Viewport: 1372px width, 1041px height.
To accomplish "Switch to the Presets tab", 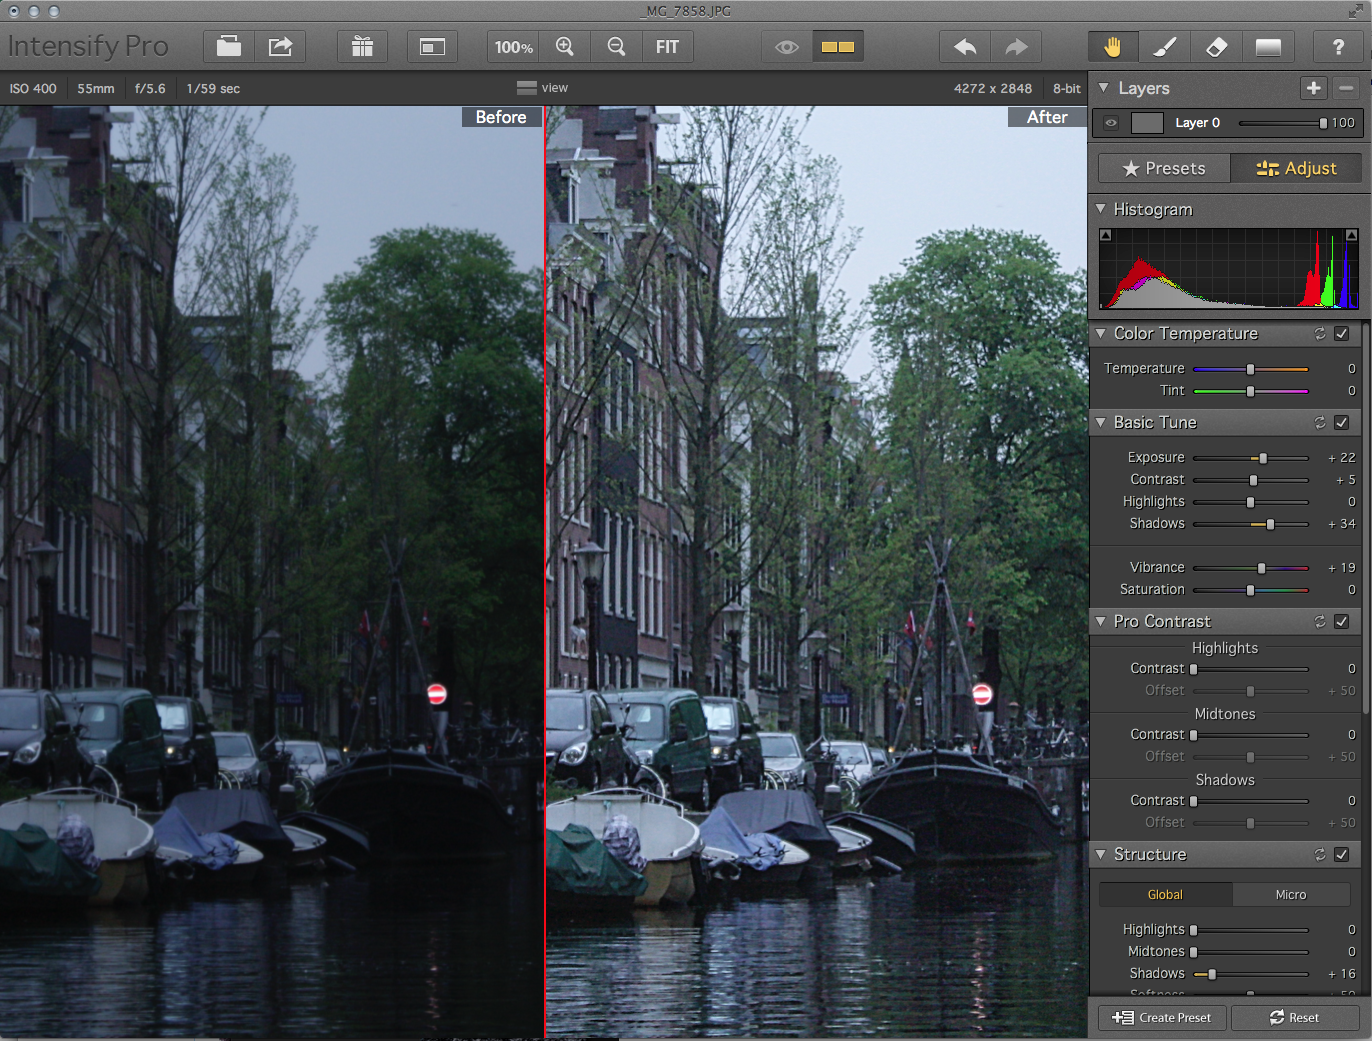I will tap(1163, 168).
